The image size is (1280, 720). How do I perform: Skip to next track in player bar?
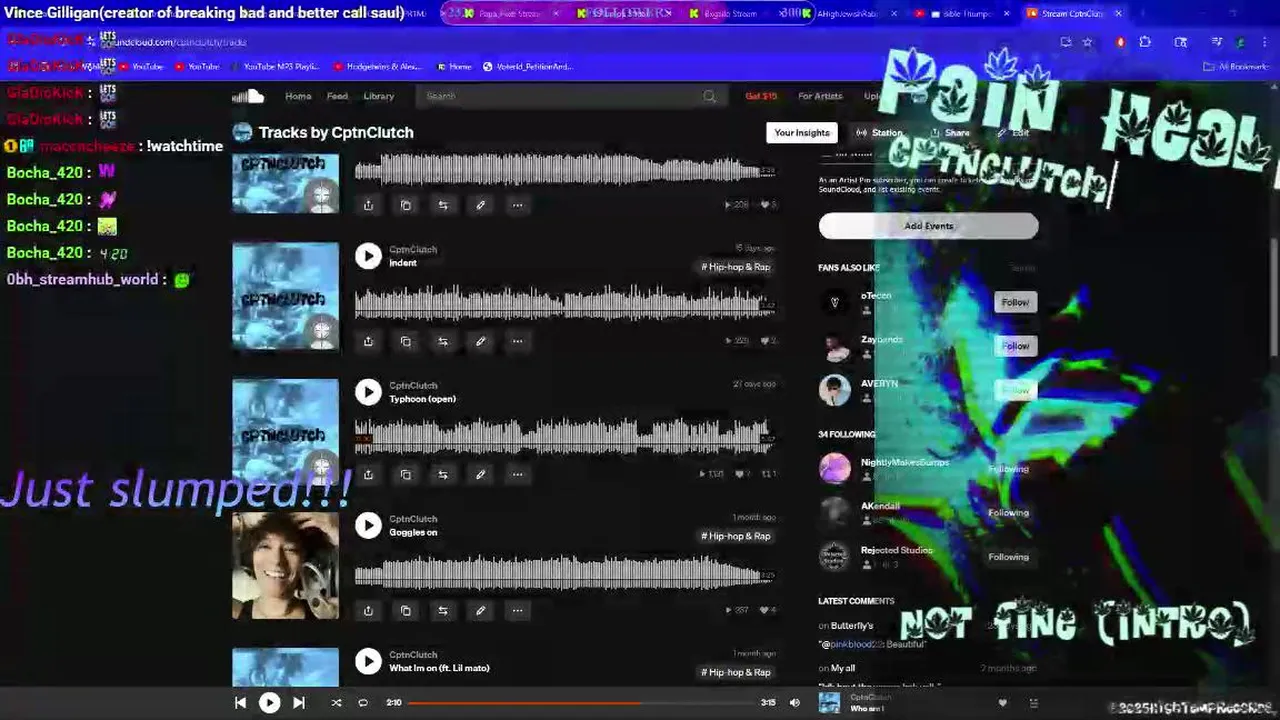pyautogui.click(x=298, y=703)
